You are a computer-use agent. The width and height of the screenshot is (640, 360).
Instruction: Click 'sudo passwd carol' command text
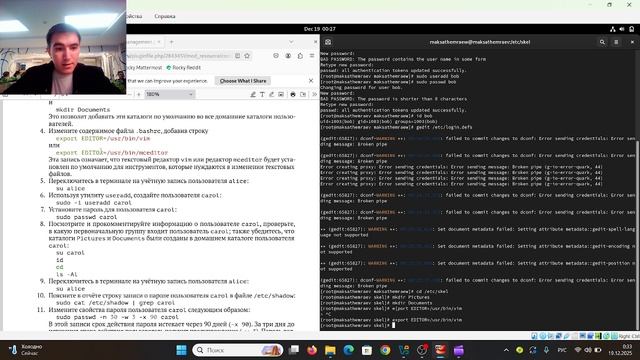tap(87, 217)
